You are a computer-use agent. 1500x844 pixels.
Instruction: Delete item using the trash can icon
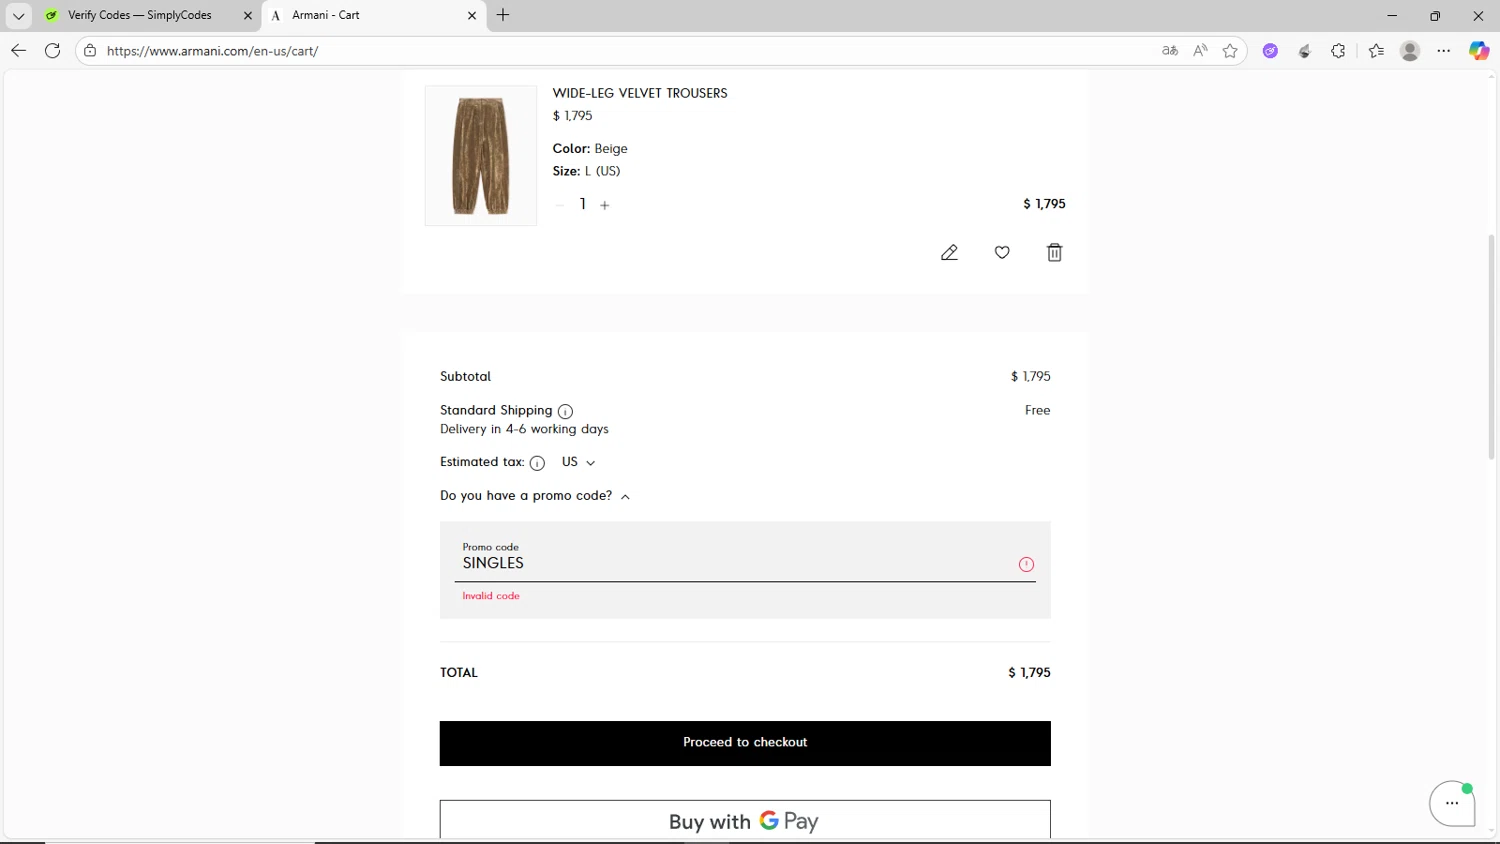coord(1054,253)
